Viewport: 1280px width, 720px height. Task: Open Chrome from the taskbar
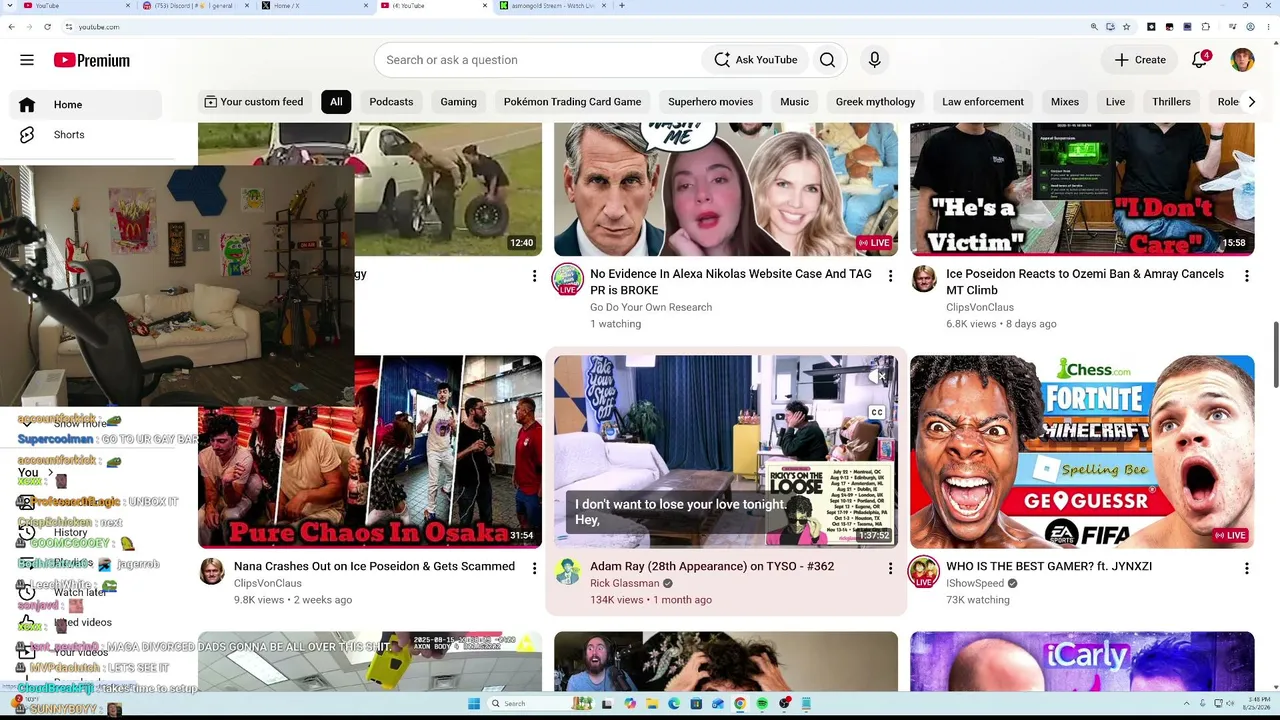pos(740,704)
